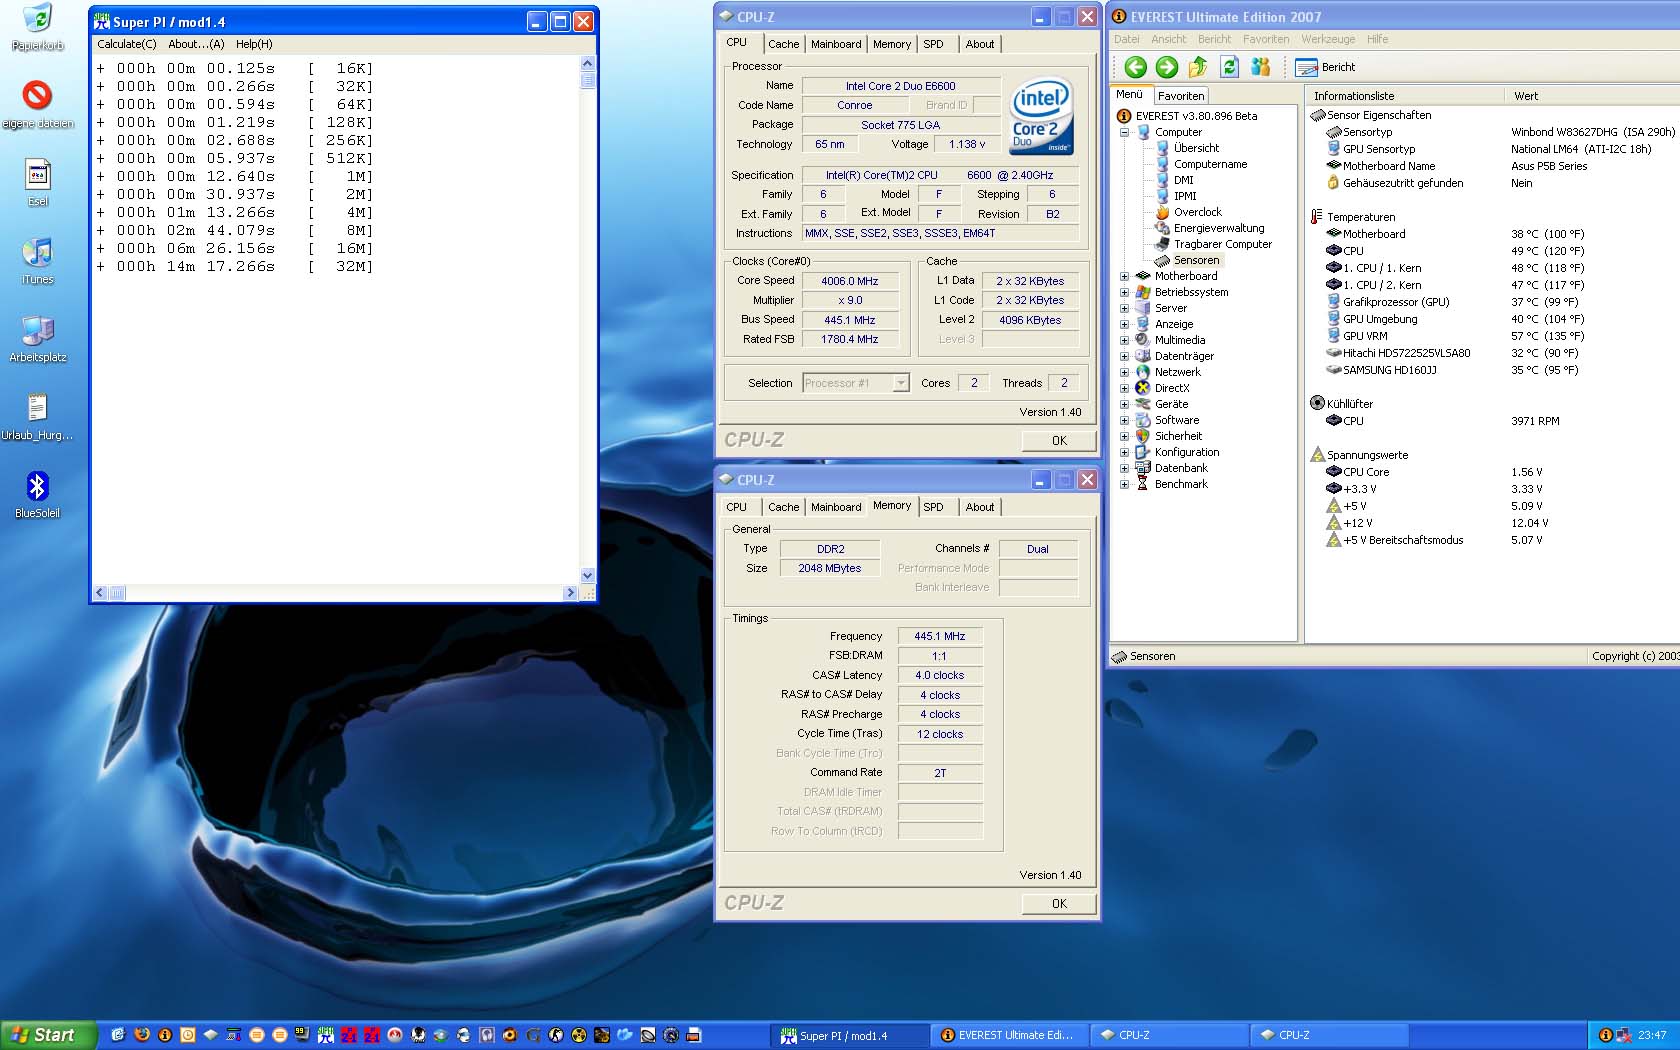Select Overclock in the EVEREST tree
This screenshot has height=1050, width=1680.
(x=1197, y=212)
